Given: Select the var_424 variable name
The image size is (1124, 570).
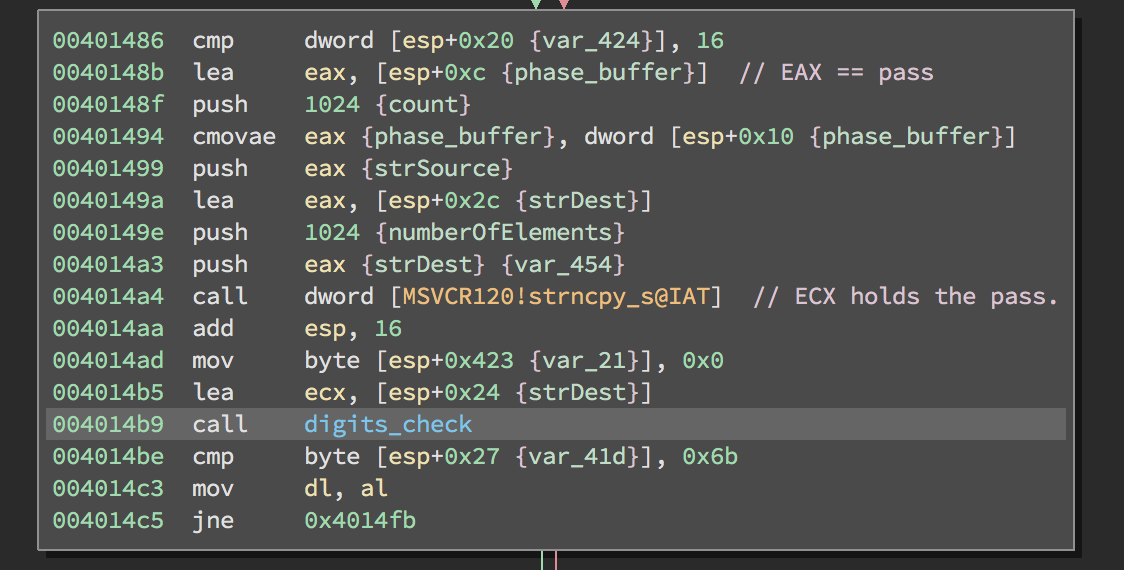Looking at the screenshot, I should pos(591,41).
